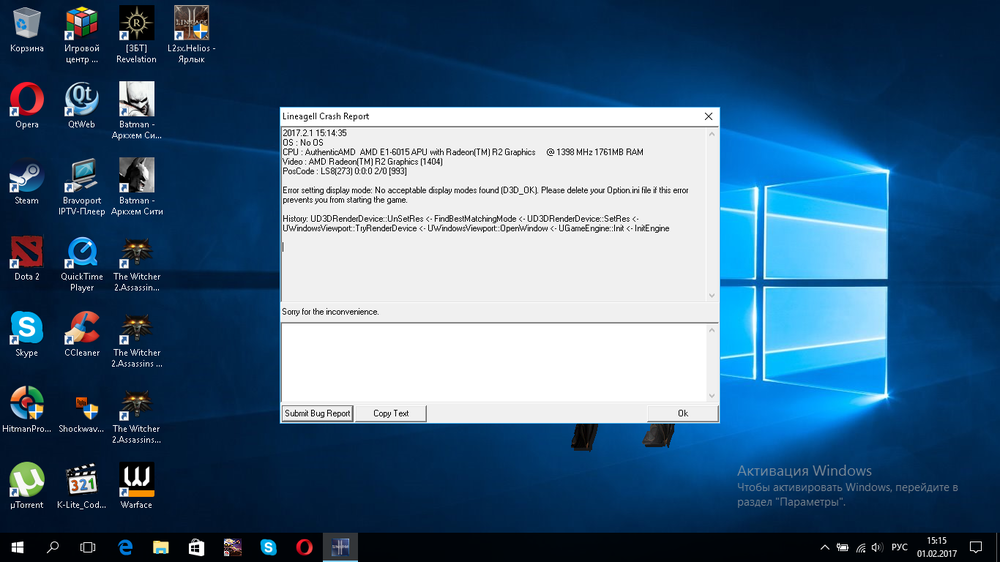Open the Steam desktop shortcut
Image resolution: width=1000 pixels, height=562 pixels.
point(27,176)
